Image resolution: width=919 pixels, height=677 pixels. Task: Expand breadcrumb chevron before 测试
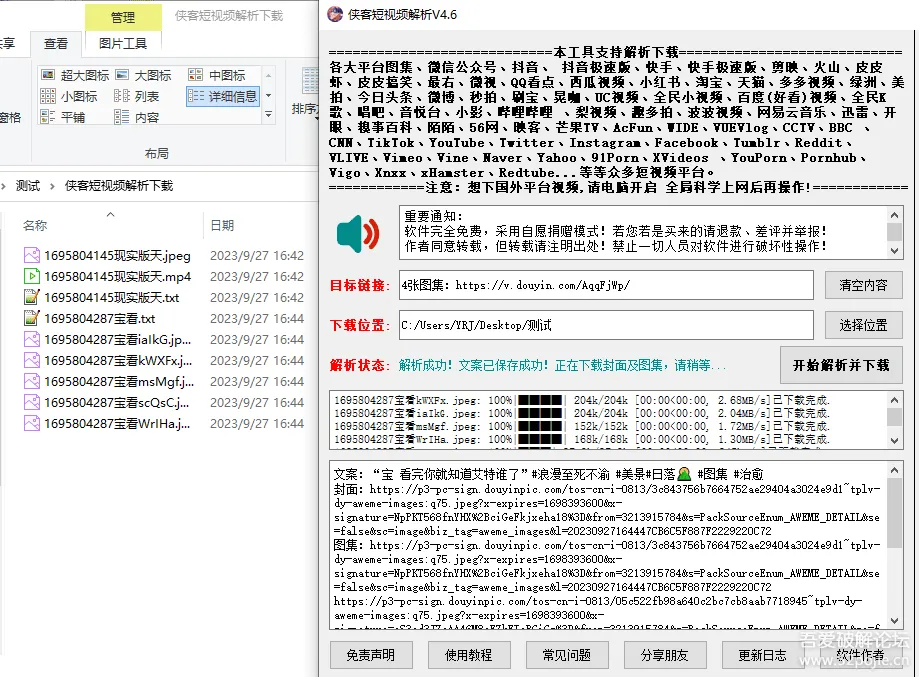[x=4, y=186]
